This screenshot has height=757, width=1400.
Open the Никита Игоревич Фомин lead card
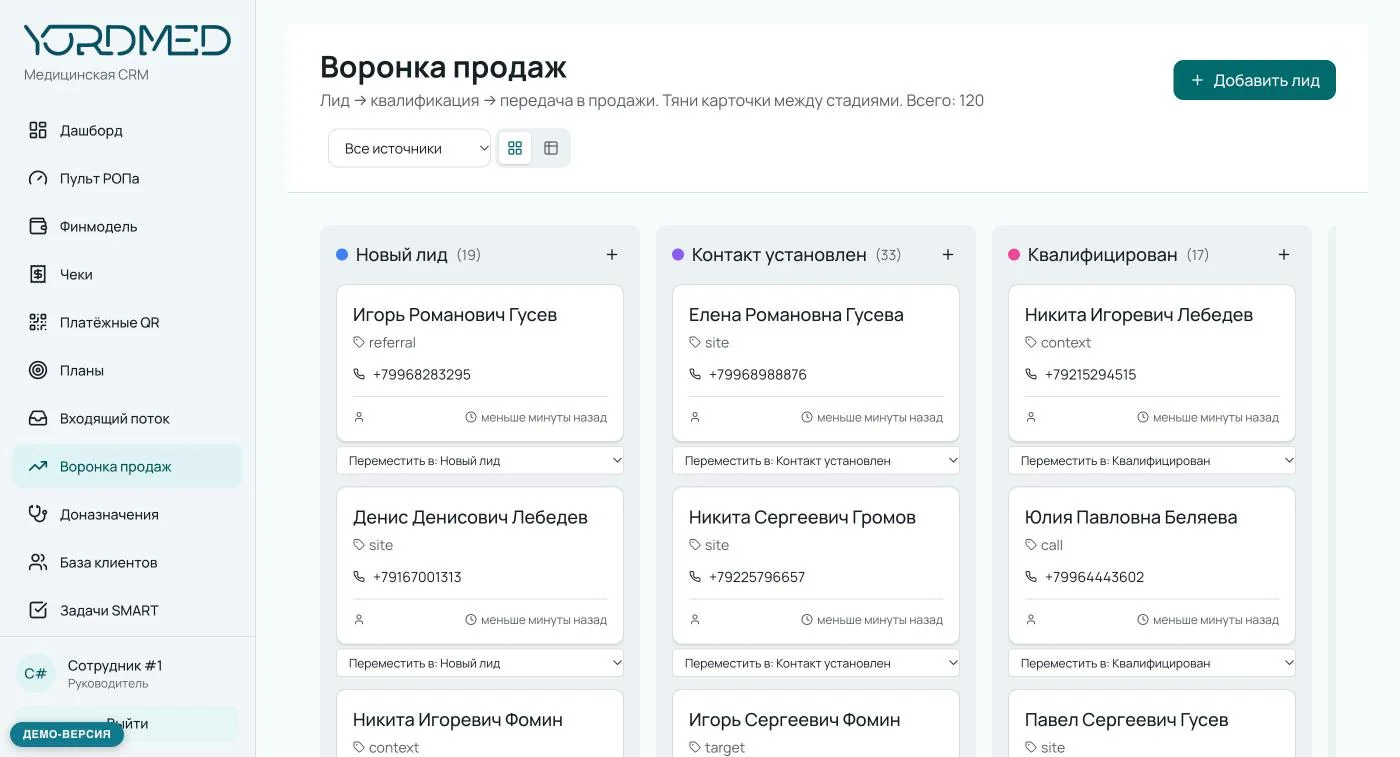point(480,723)
